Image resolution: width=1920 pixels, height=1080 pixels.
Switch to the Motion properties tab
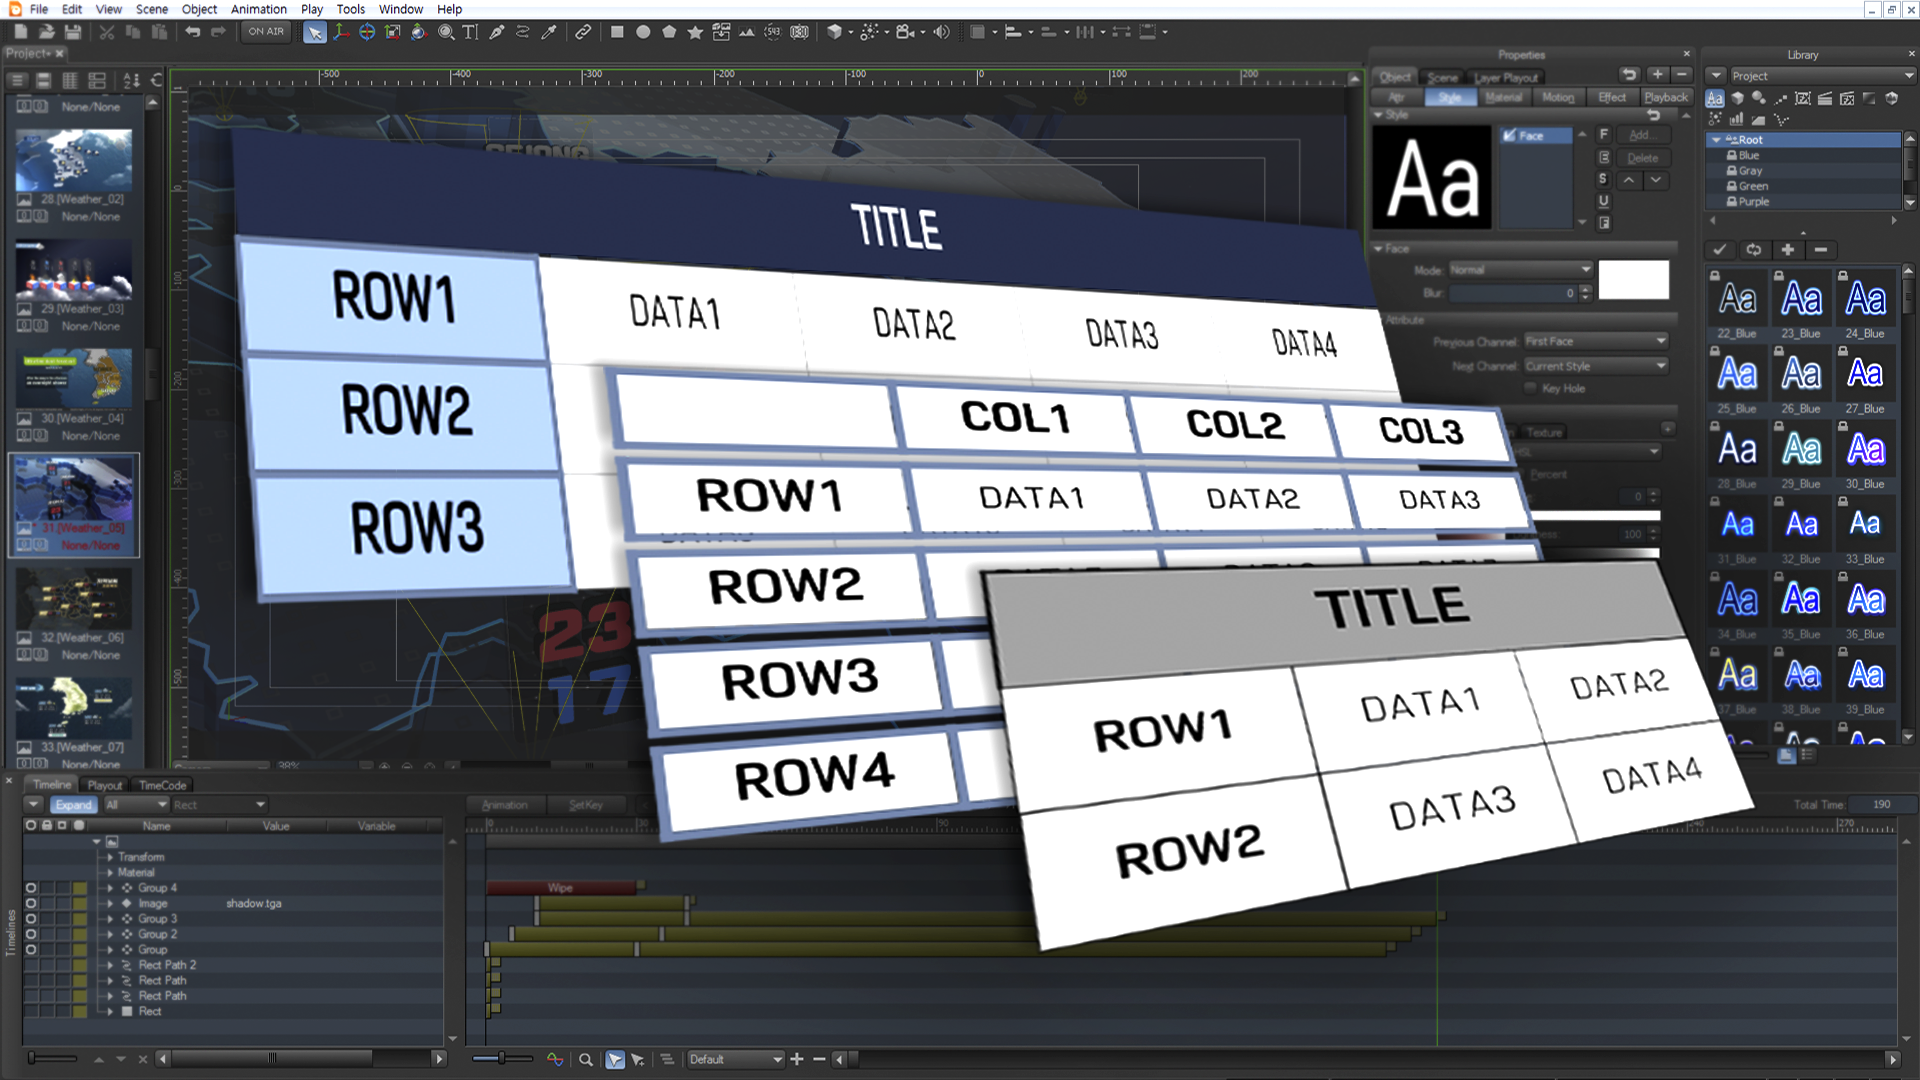pyautogui.click(x=1557, y=97)
